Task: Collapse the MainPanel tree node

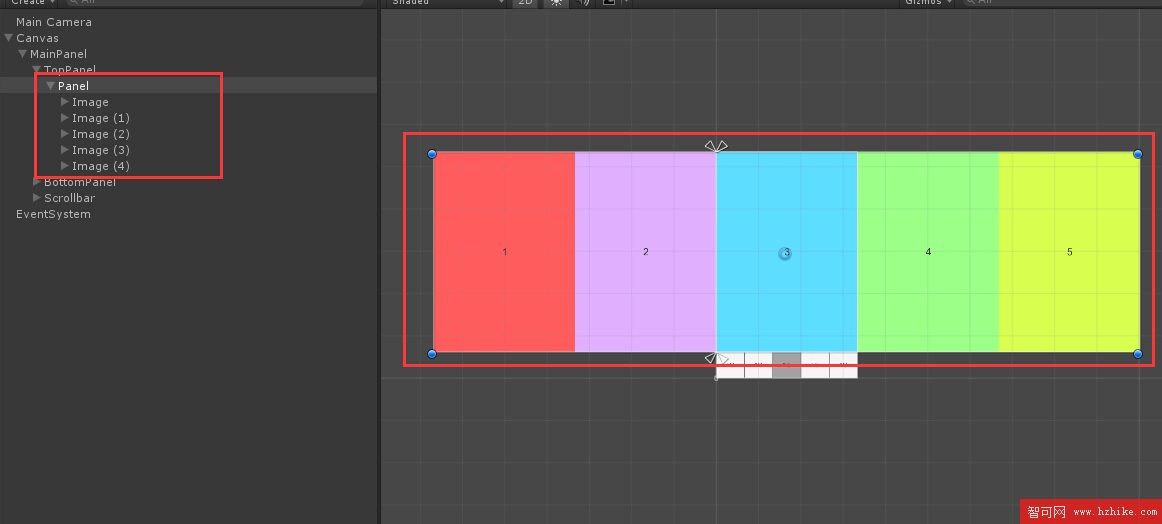Action: [x=23, y=54]
